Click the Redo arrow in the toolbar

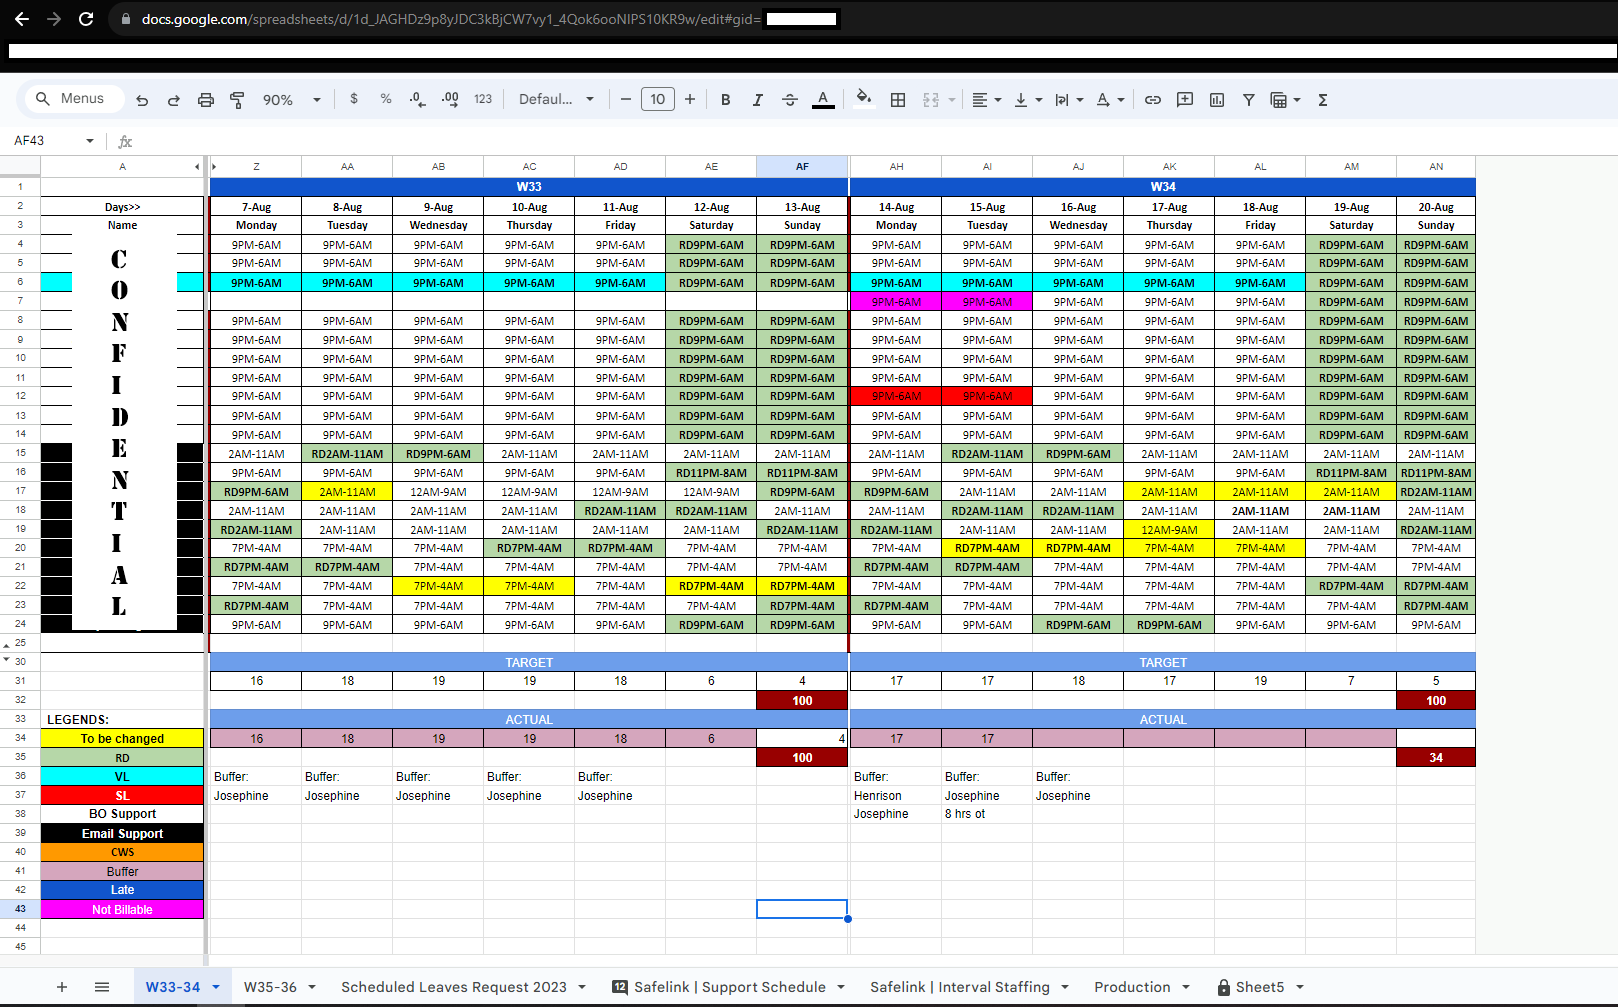tap(174, 100)
